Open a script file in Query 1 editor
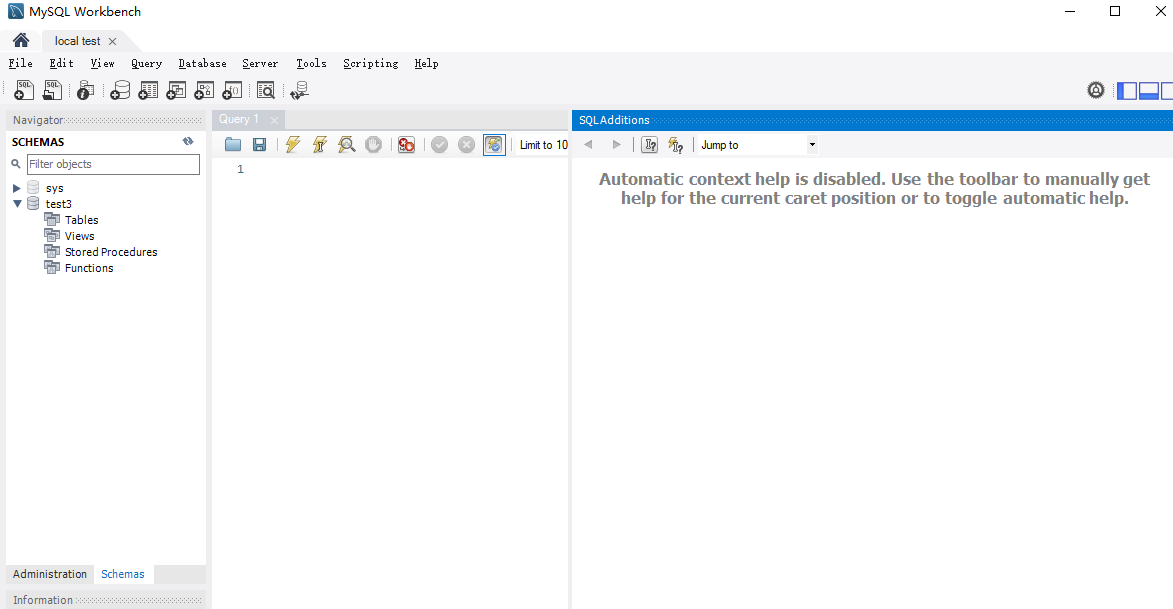This screenshot has height=609, width=1173. 233,144
